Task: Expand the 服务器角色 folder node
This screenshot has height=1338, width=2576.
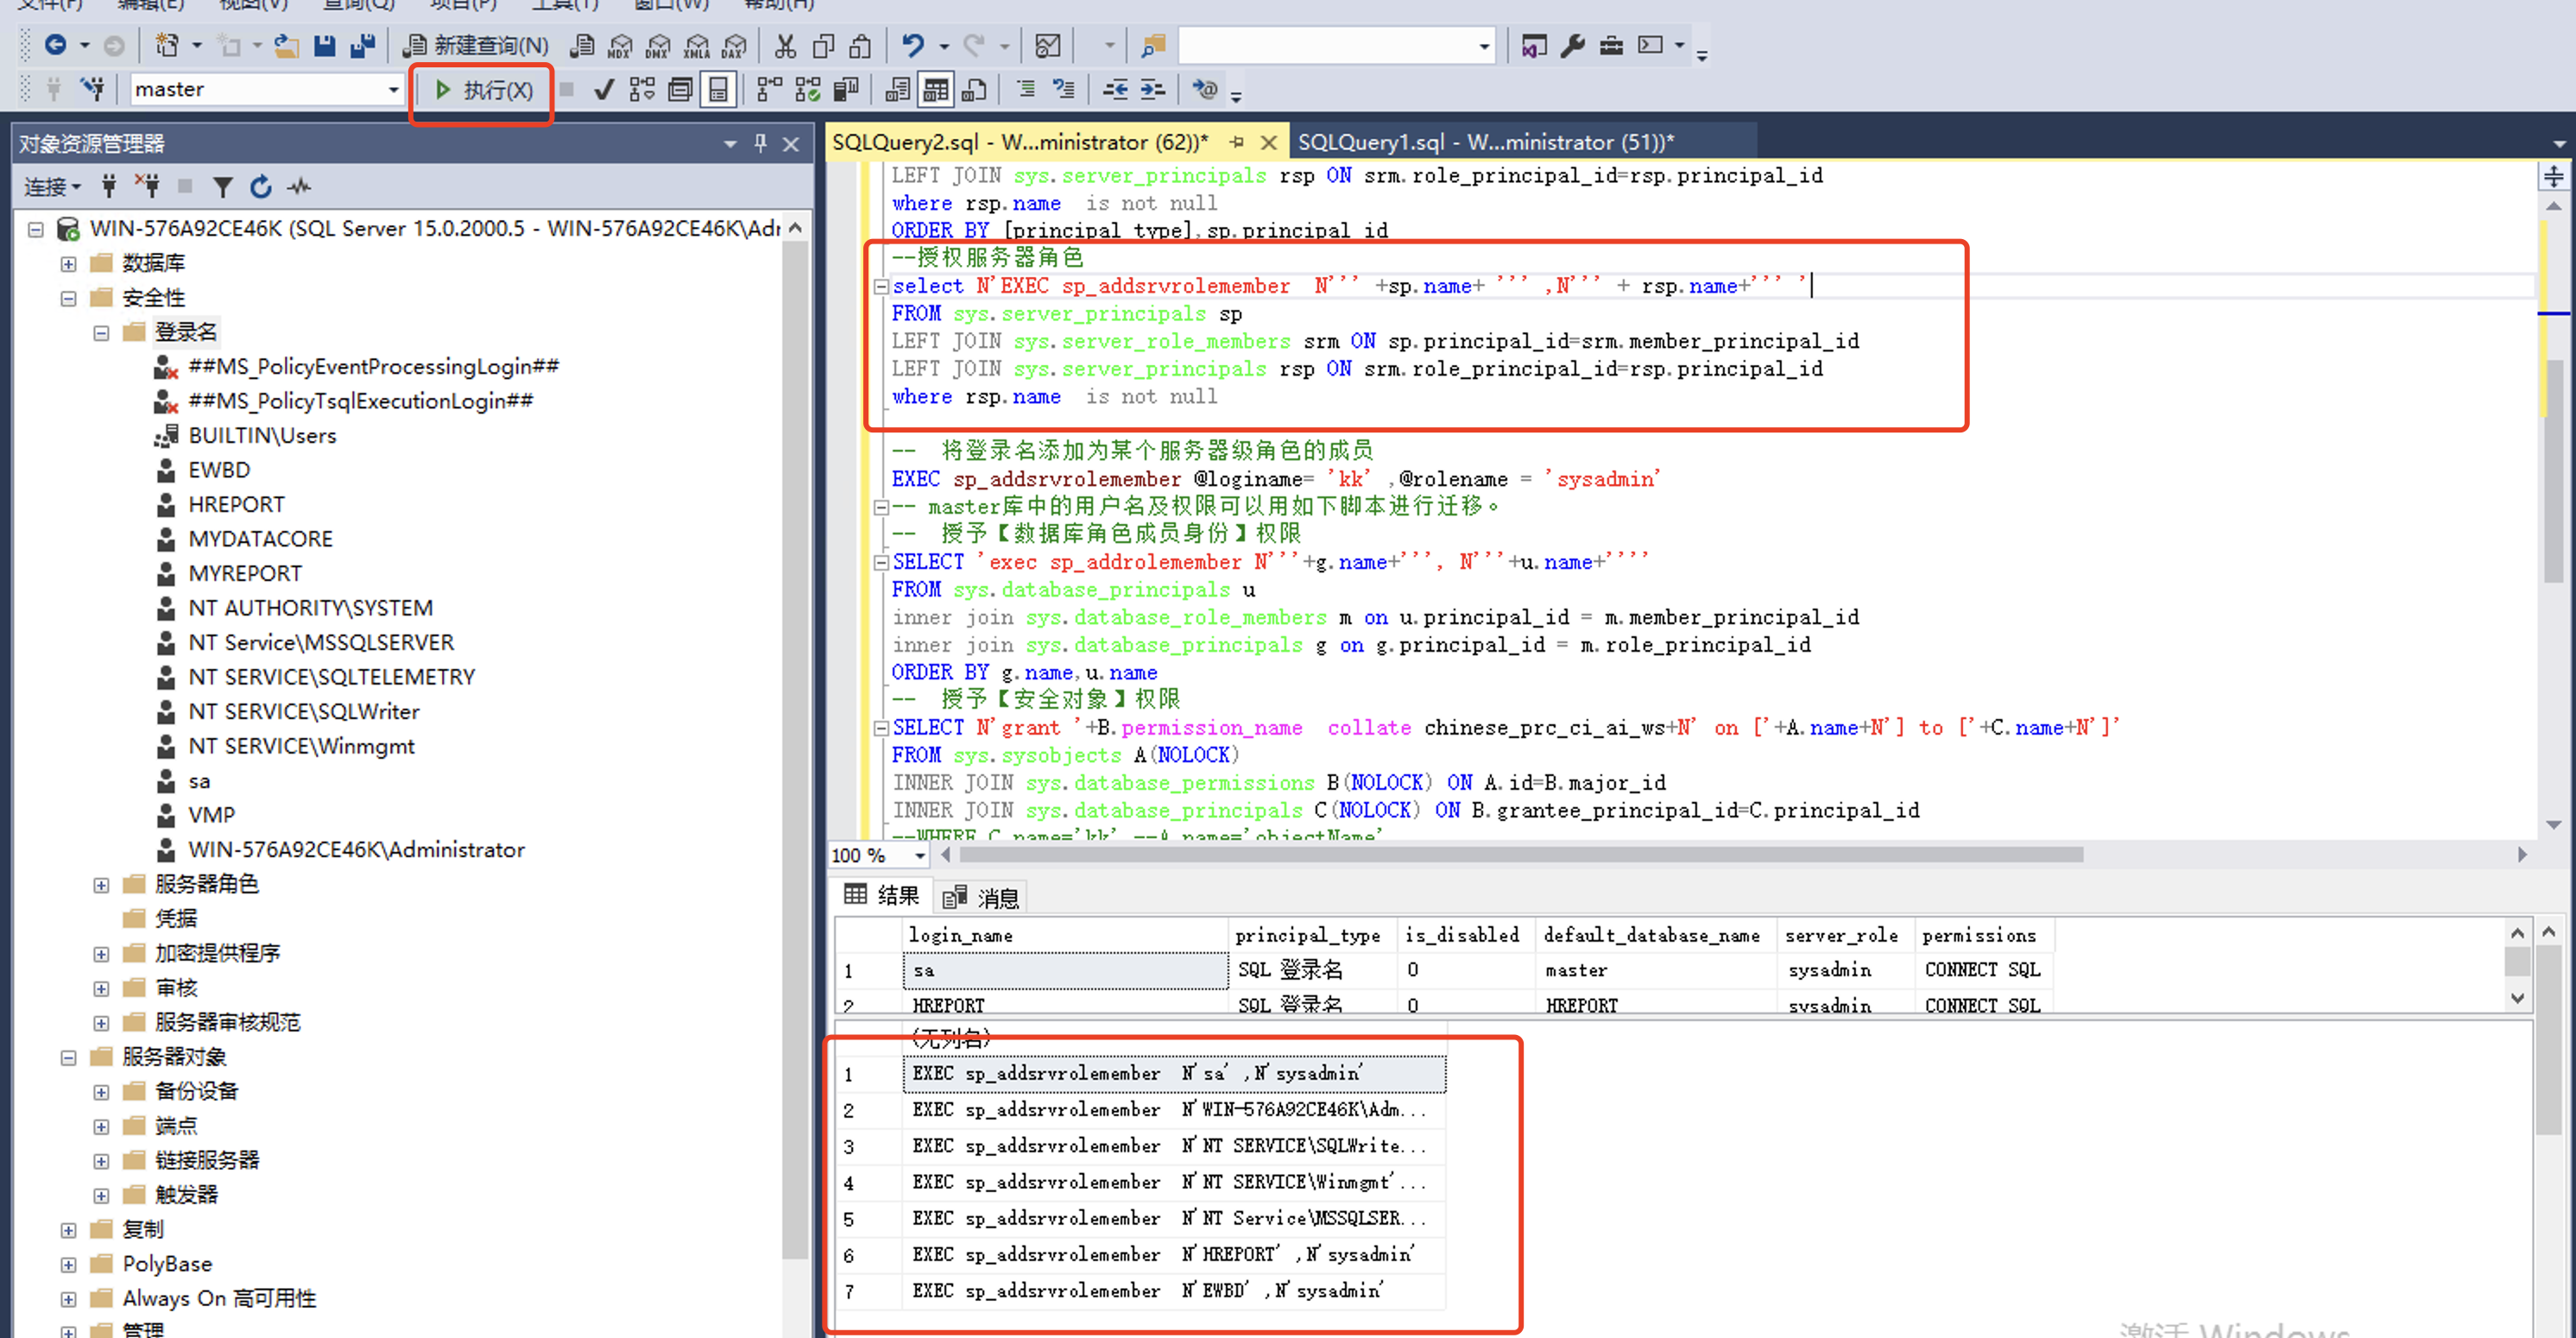Action: click(x=101, y=885)
